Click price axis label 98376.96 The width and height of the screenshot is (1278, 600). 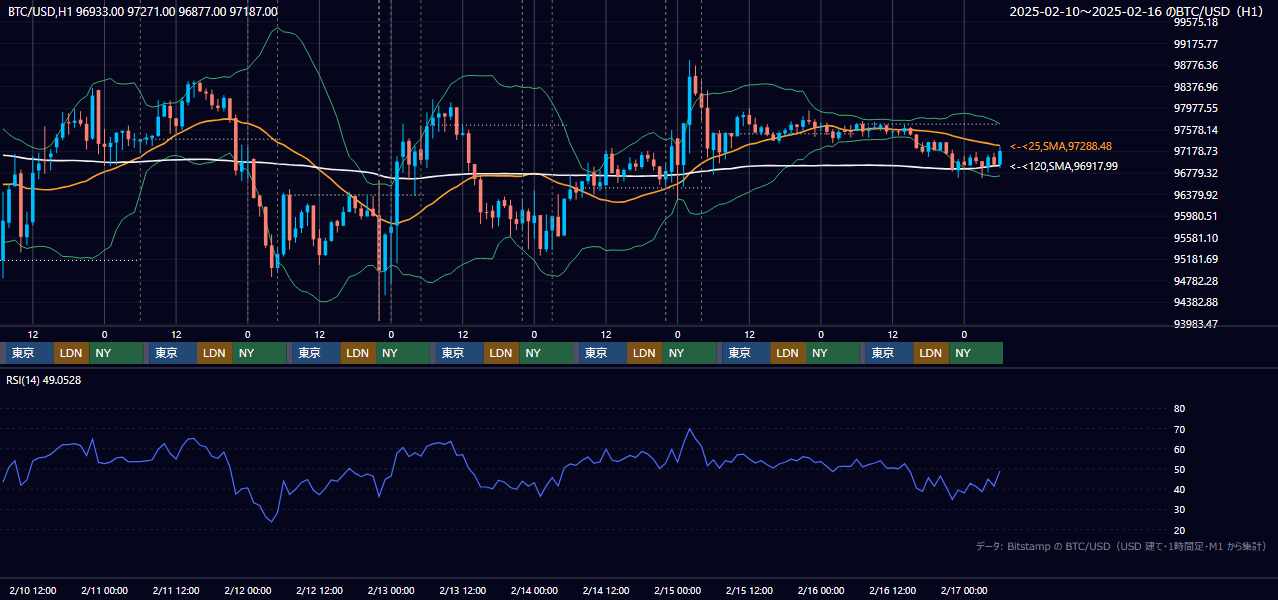coord(1195,87)
